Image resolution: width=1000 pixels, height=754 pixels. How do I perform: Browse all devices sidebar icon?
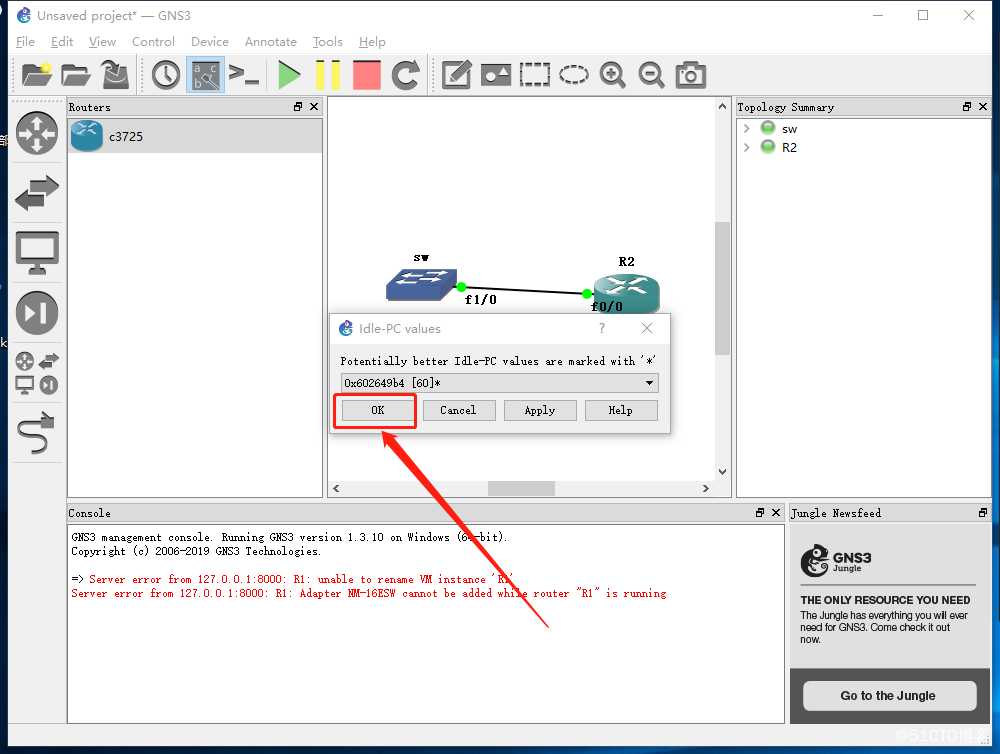point(36,373)
